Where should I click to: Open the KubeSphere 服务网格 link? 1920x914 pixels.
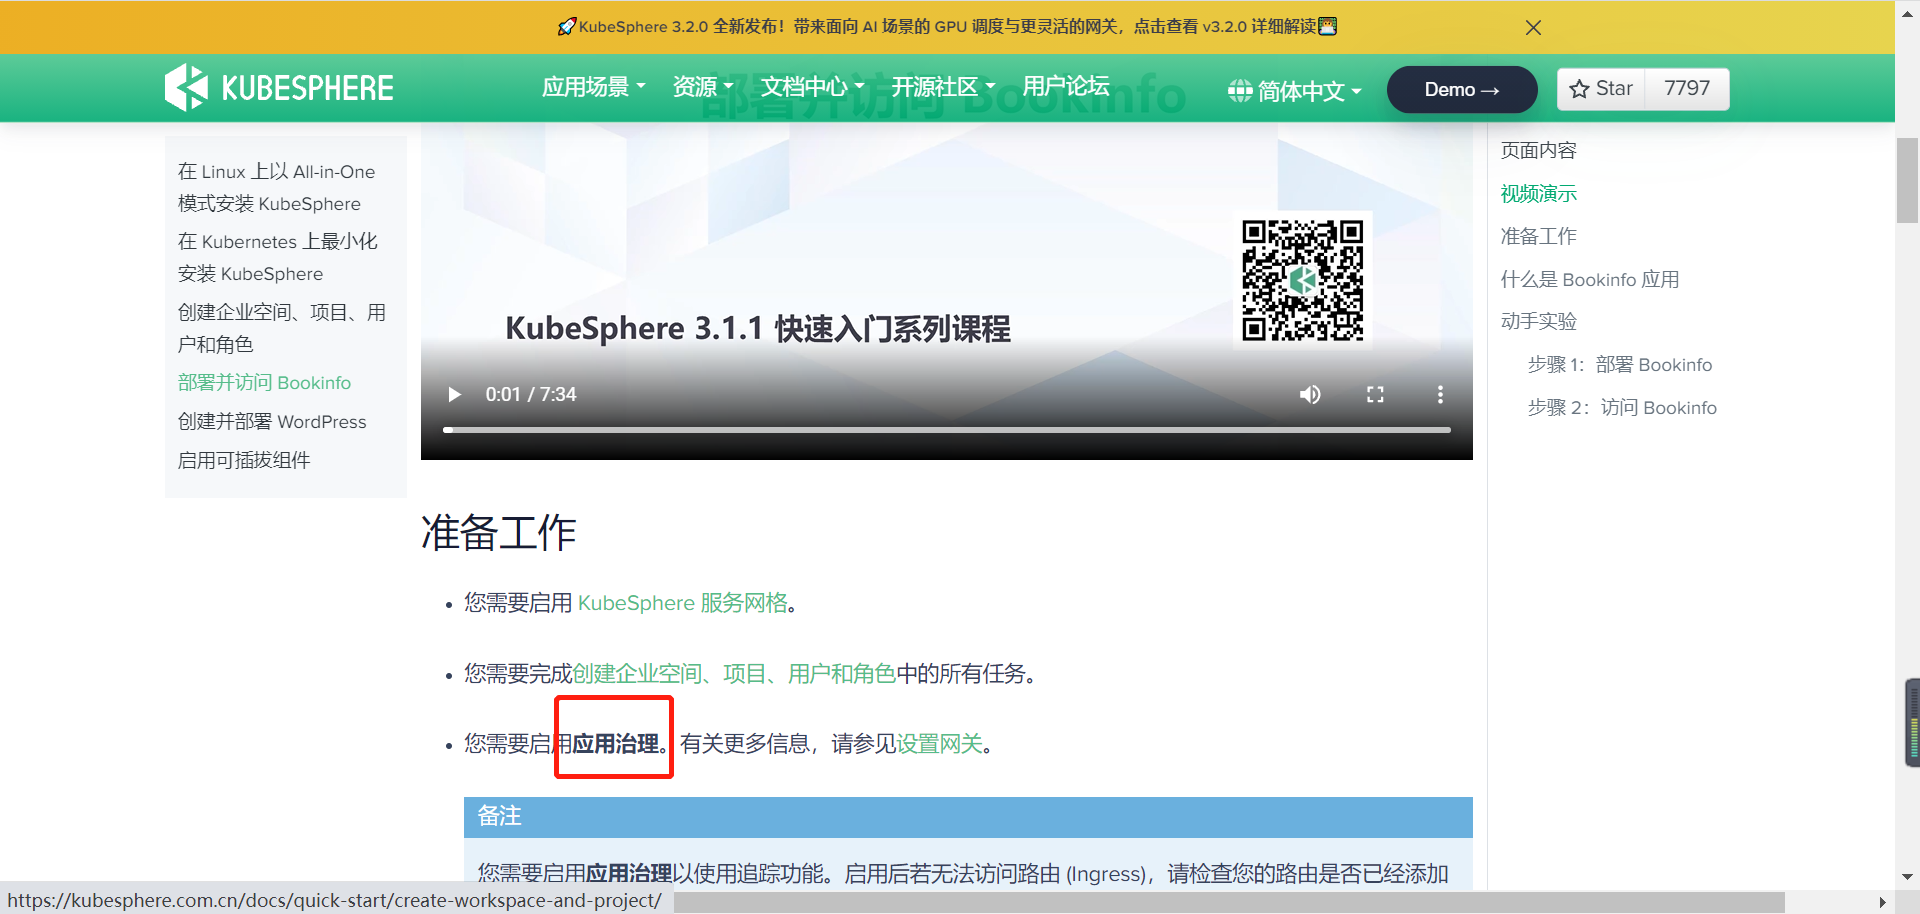(x=683, y=603)
